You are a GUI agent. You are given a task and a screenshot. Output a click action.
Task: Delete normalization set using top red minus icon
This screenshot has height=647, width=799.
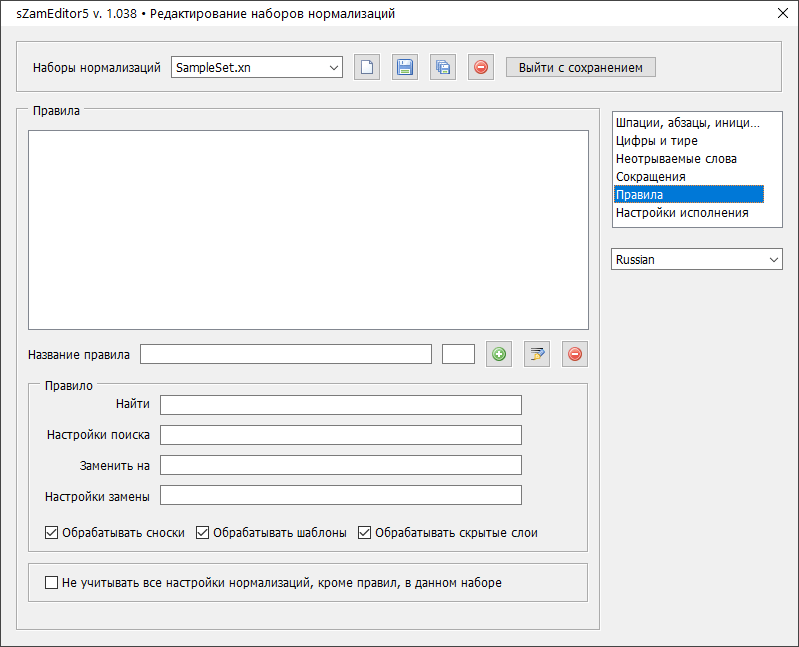click(x=481, y=68)
